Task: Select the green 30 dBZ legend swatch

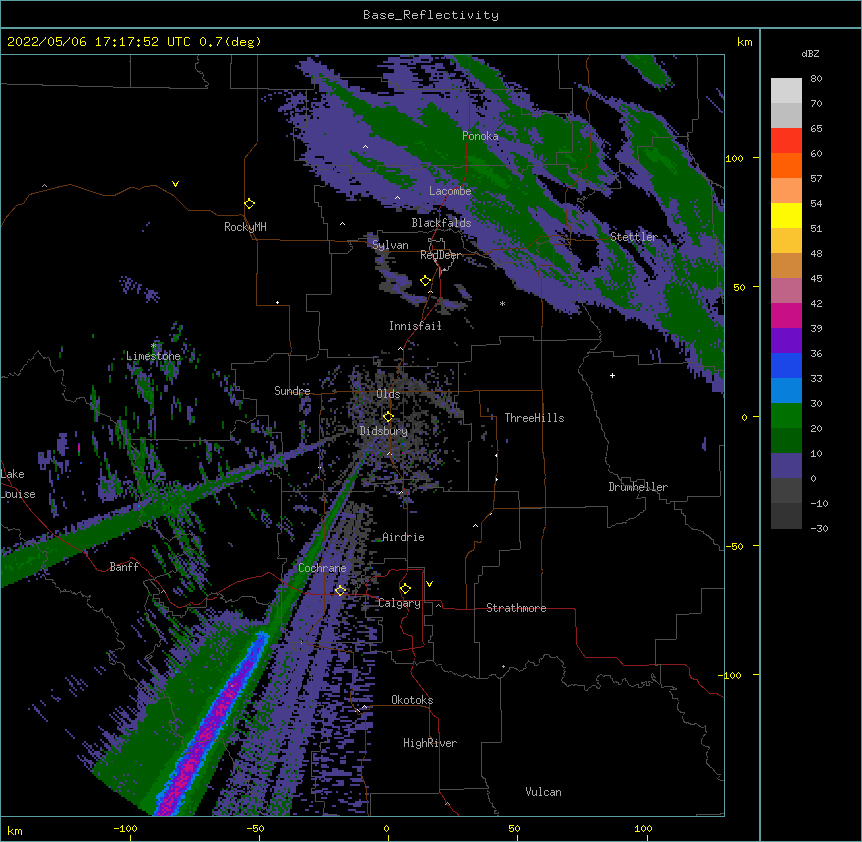Action: (786, 416)
